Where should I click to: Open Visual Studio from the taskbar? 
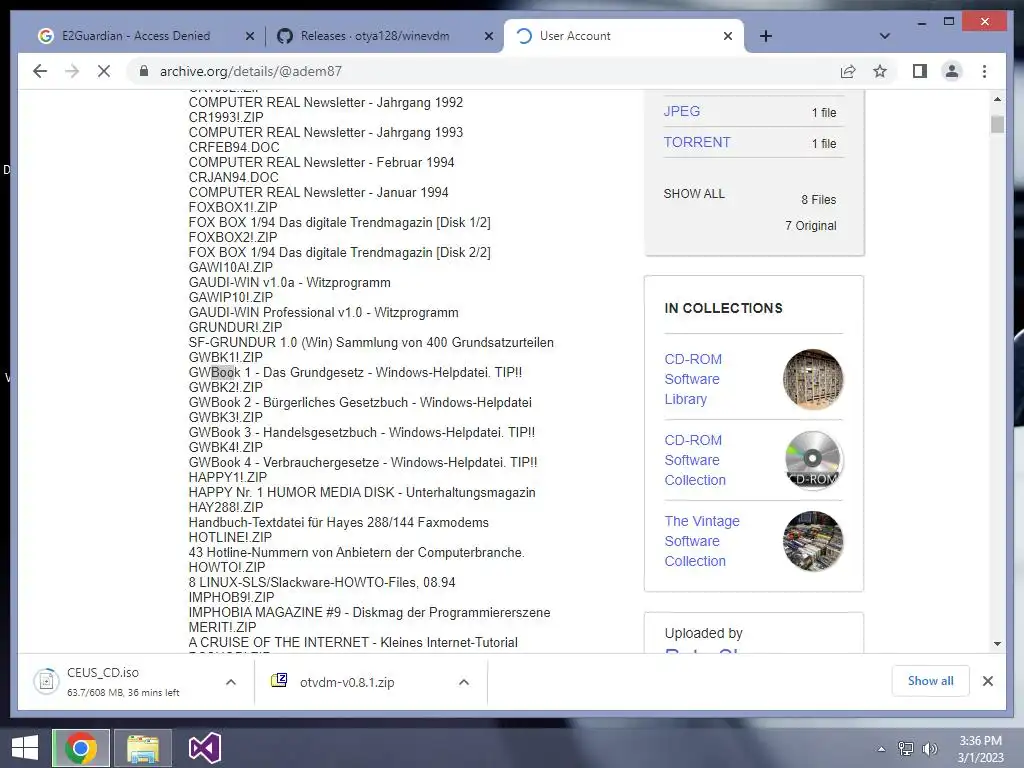click(x=204, y=748)
